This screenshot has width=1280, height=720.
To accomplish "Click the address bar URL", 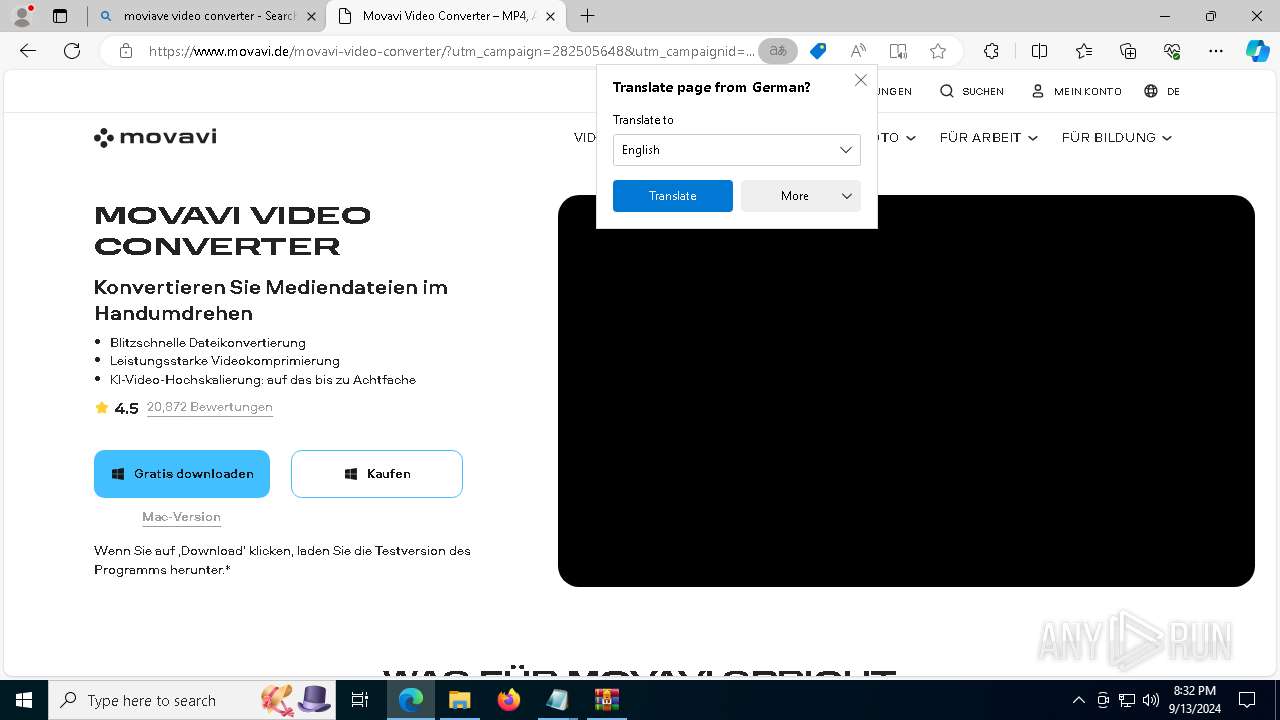I will (x=450, y=51).
